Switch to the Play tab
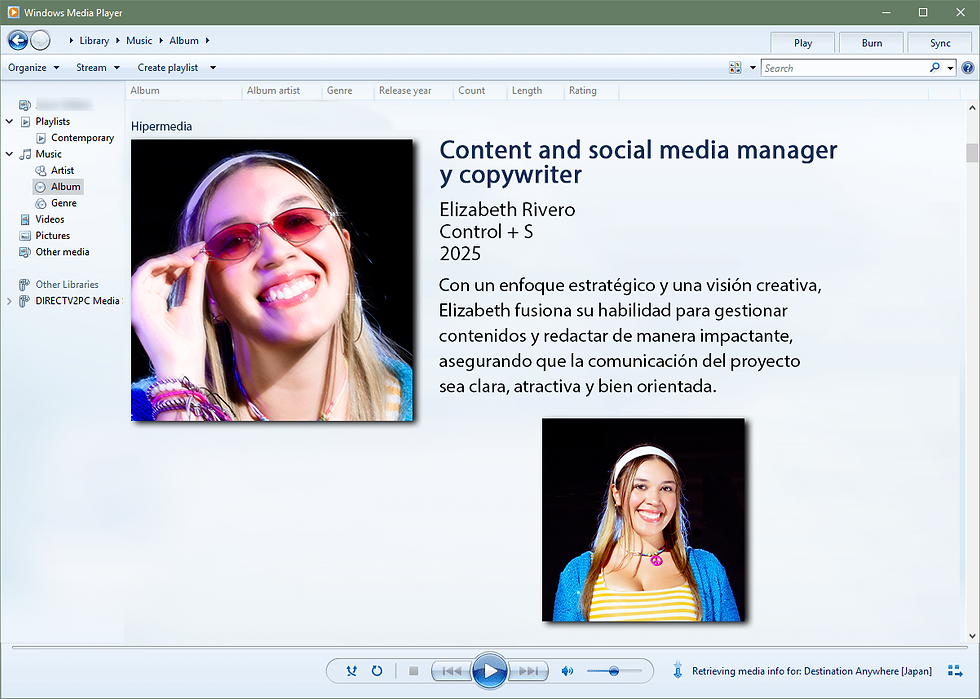Screen dimensions: 980x699 click(803, 43)
